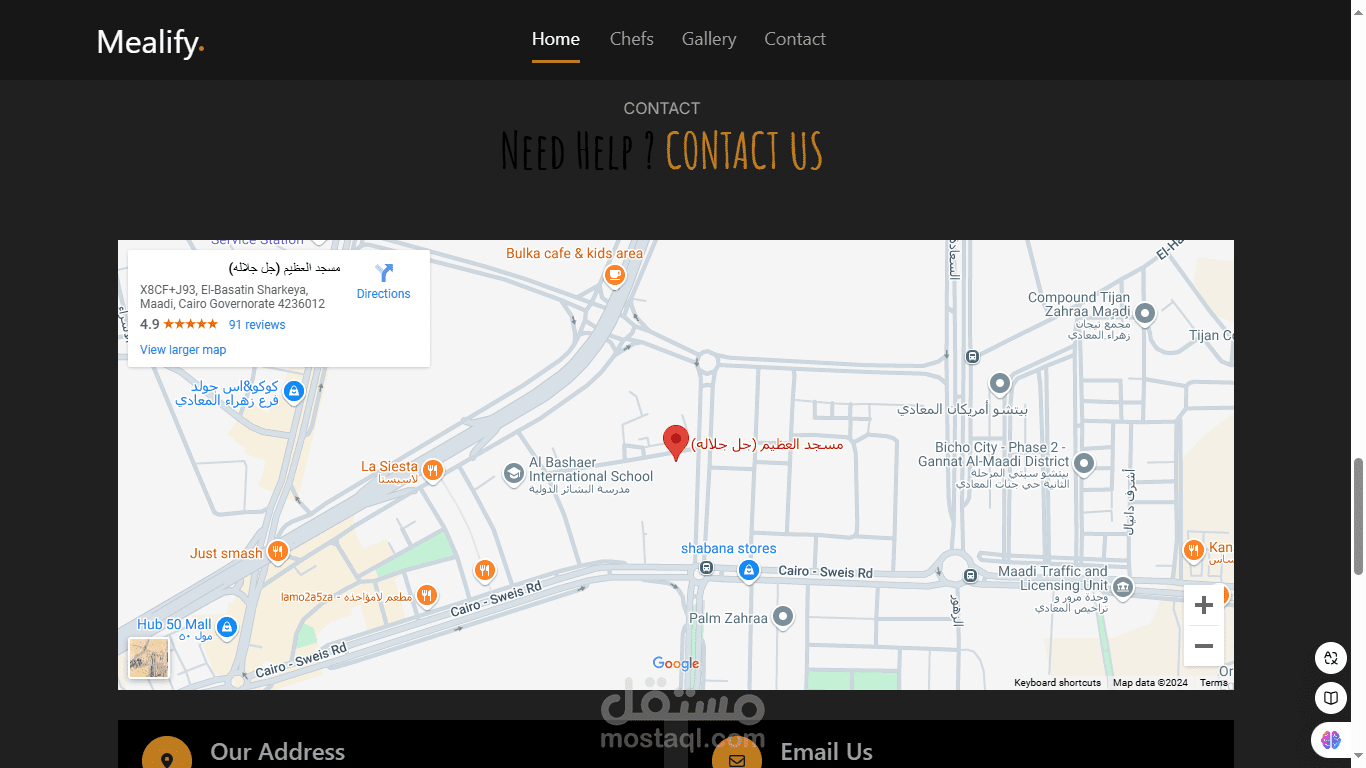Viewport: 1366px width, 768px height.
Task: Click the Palm Zahraa location marker
Action: [783, 617]
